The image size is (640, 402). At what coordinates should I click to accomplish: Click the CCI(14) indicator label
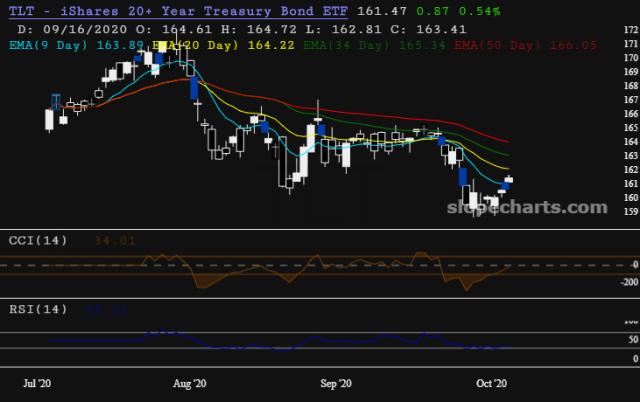pos(38,241)
